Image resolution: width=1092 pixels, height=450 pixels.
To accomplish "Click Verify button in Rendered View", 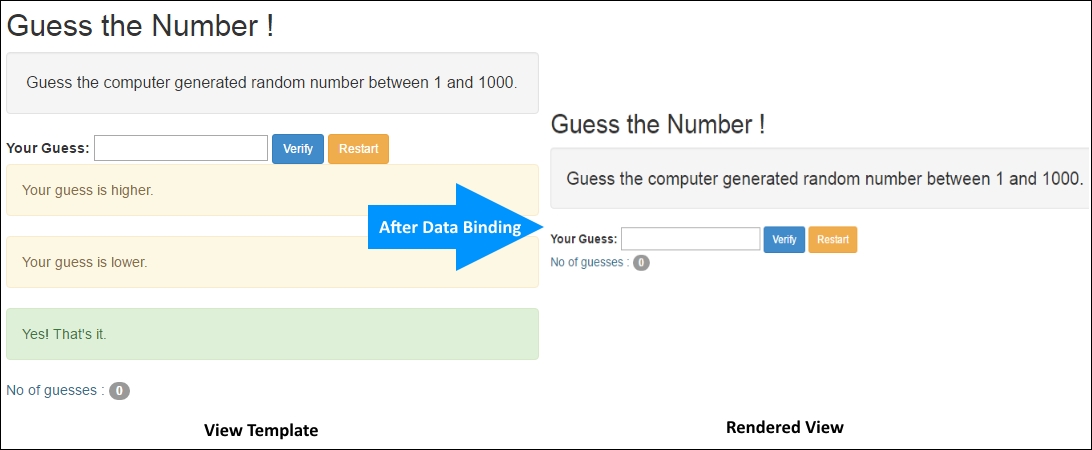I will pyautogui.click(x=784, y=240).
